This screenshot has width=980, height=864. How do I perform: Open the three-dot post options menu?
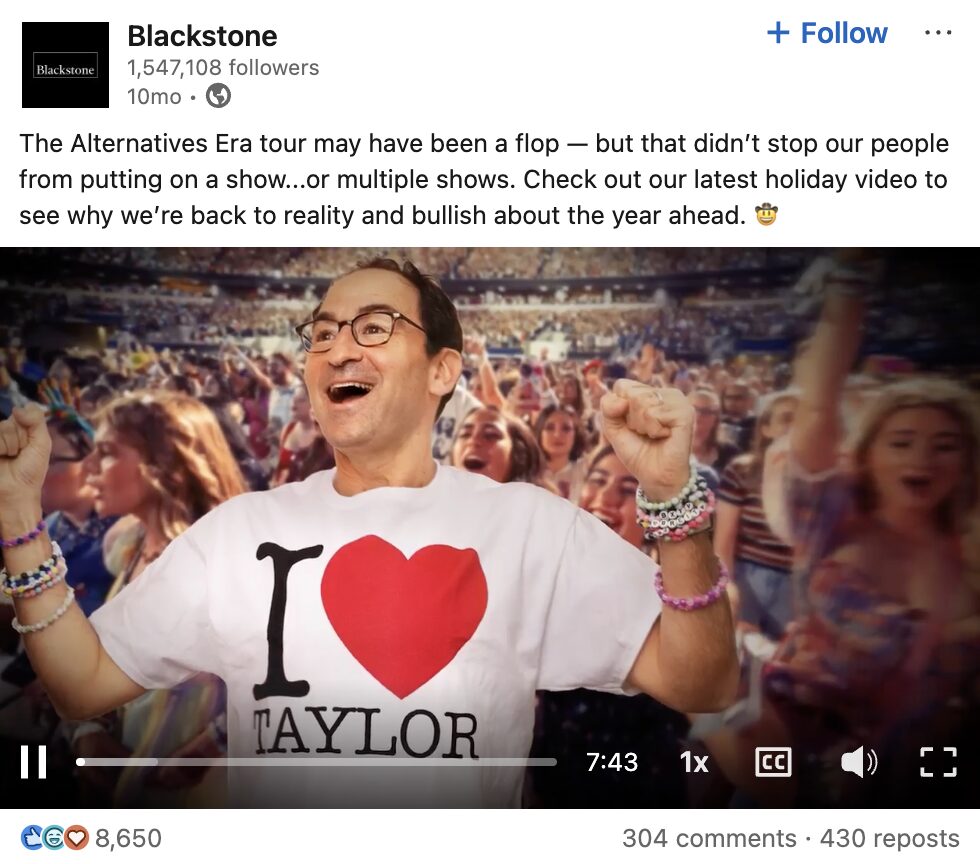click(938, 33)
